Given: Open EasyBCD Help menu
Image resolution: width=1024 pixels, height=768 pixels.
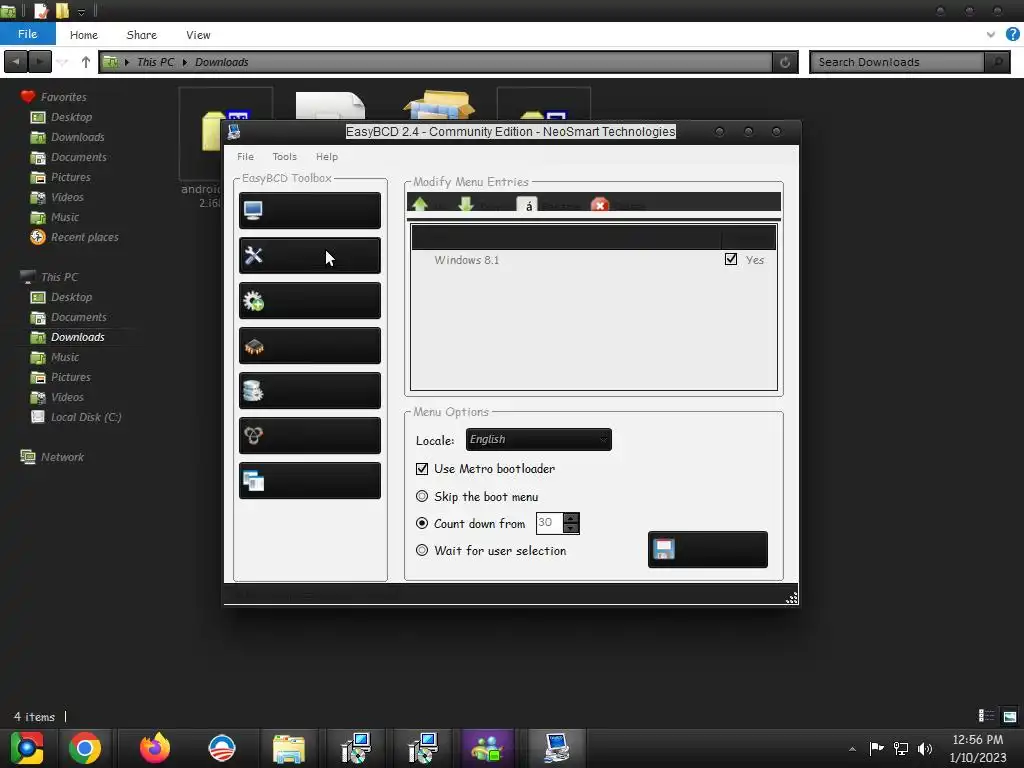Looking at the screenshot, I should click(327, 157).
